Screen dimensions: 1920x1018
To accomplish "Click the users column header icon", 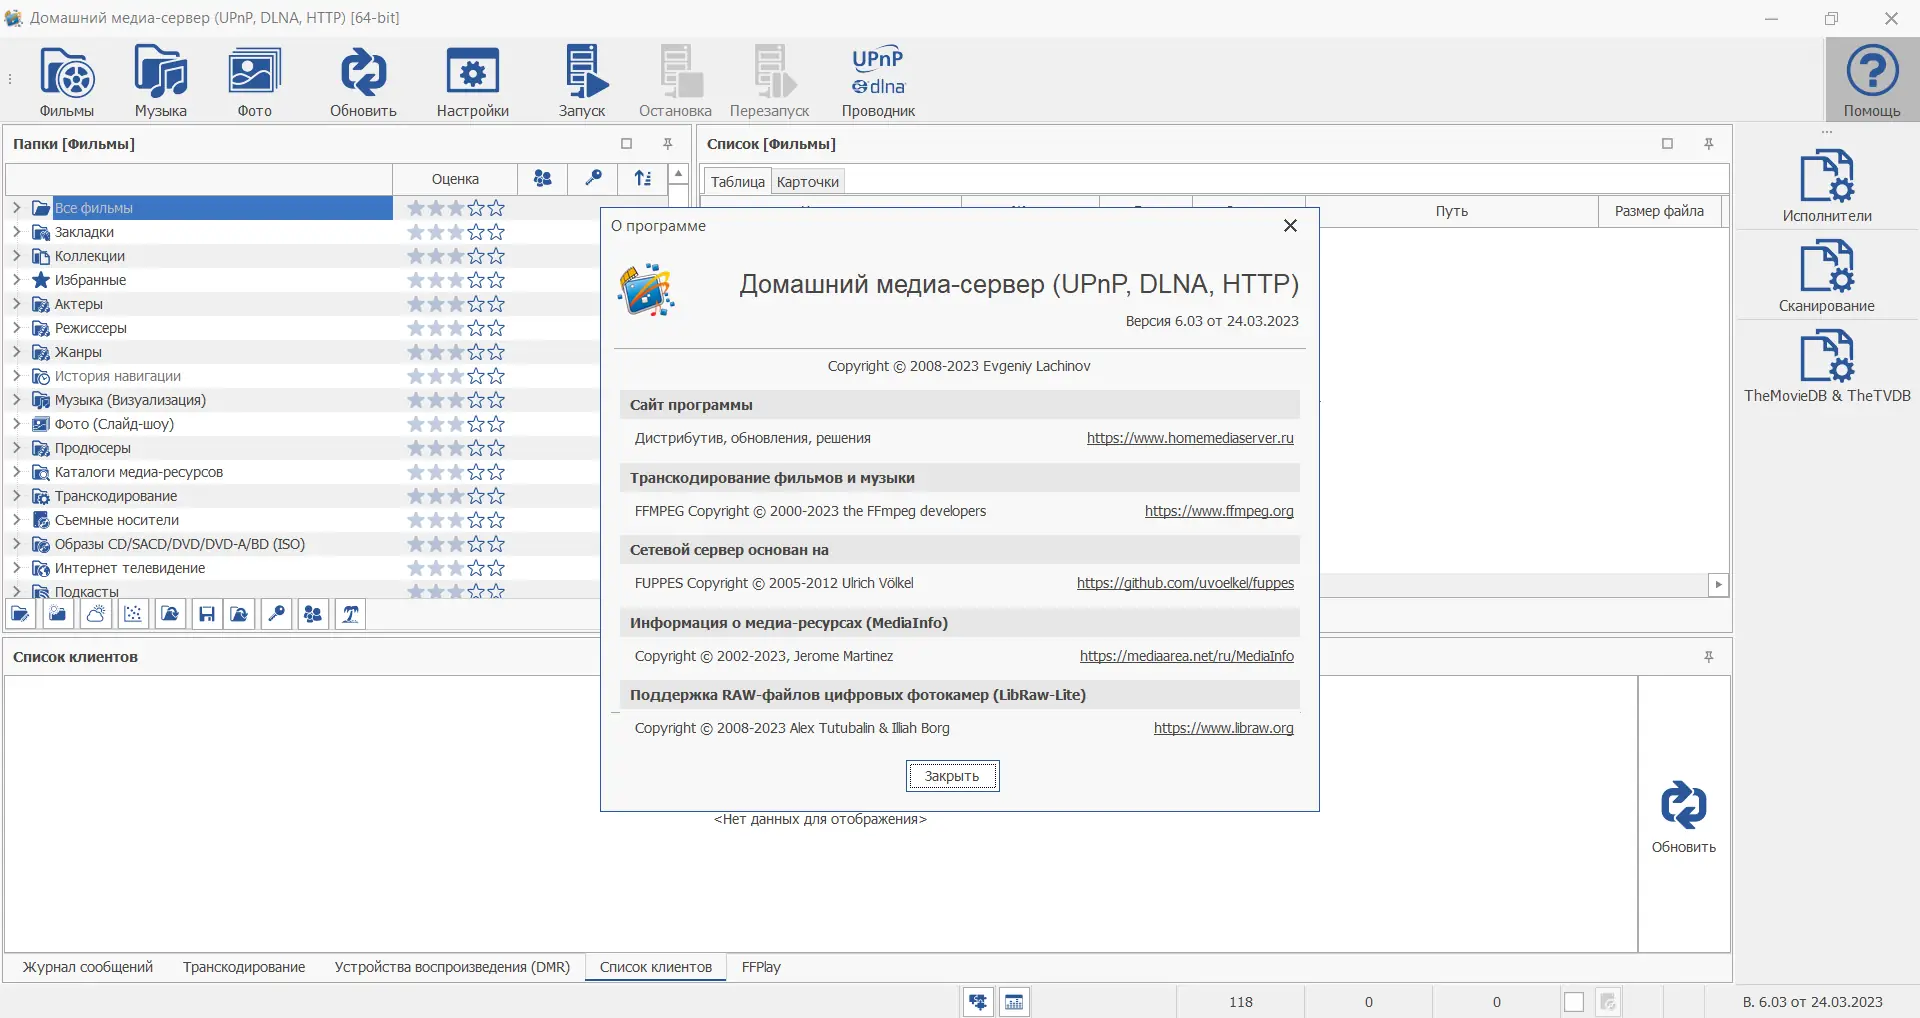I will pos(543,179).
